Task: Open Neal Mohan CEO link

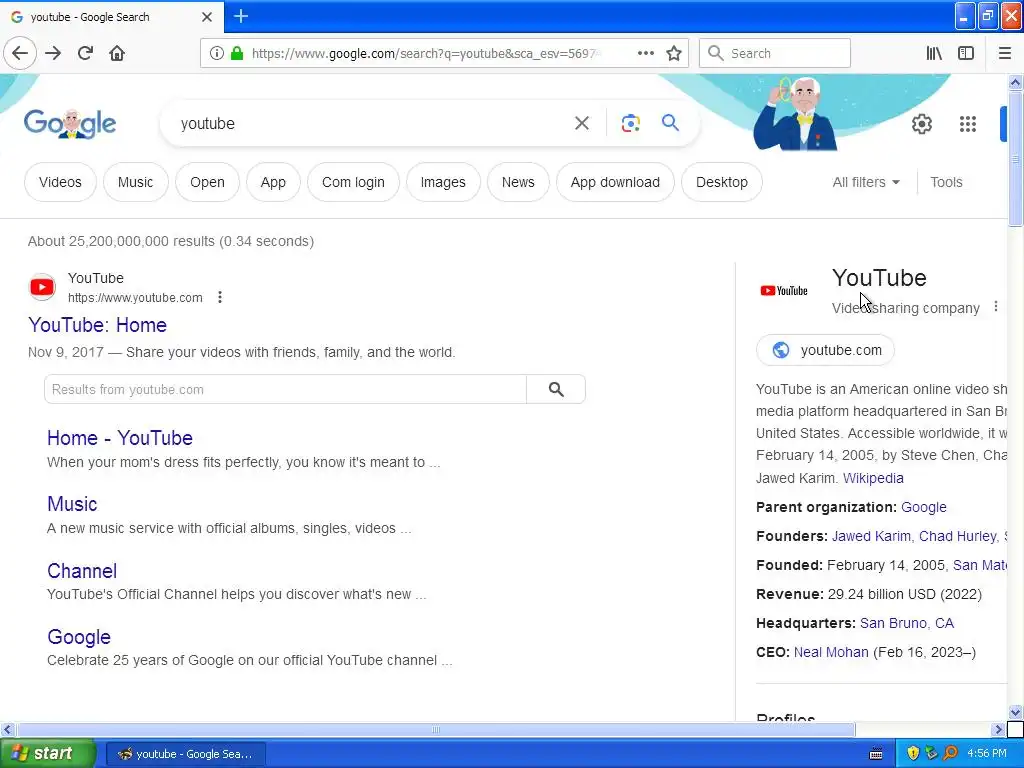Action: point(831,652)
